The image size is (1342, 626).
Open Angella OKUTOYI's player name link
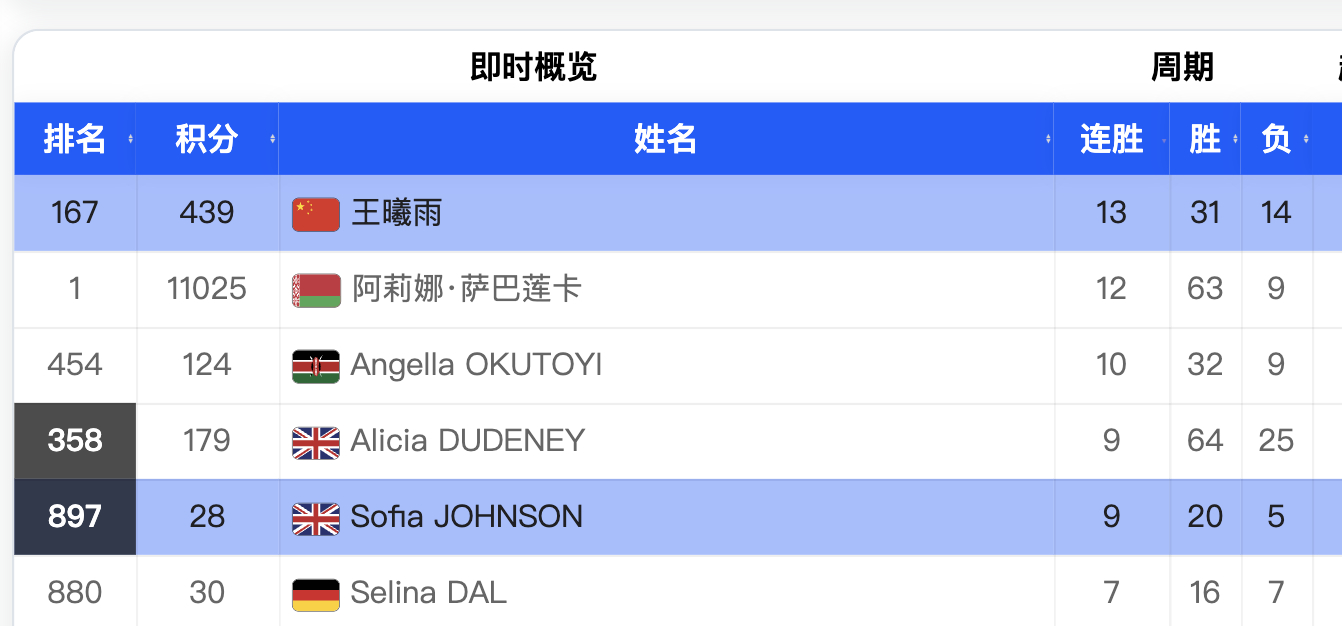click(476, 365)
